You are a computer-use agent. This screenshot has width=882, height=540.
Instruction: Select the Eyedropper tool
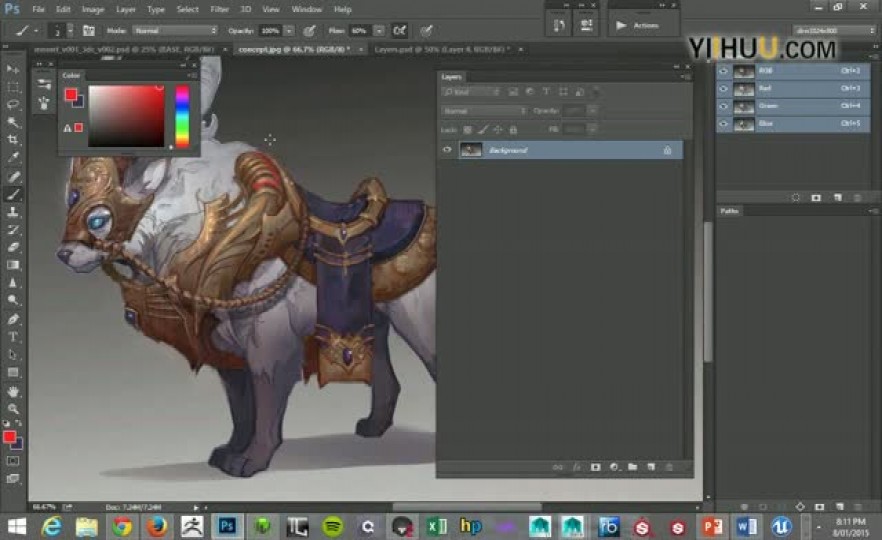12,158
